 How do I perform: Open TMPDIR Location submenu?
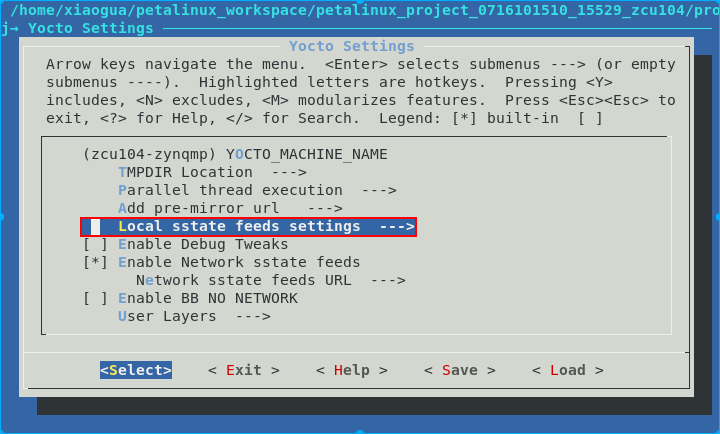click(x=212, y=172)
